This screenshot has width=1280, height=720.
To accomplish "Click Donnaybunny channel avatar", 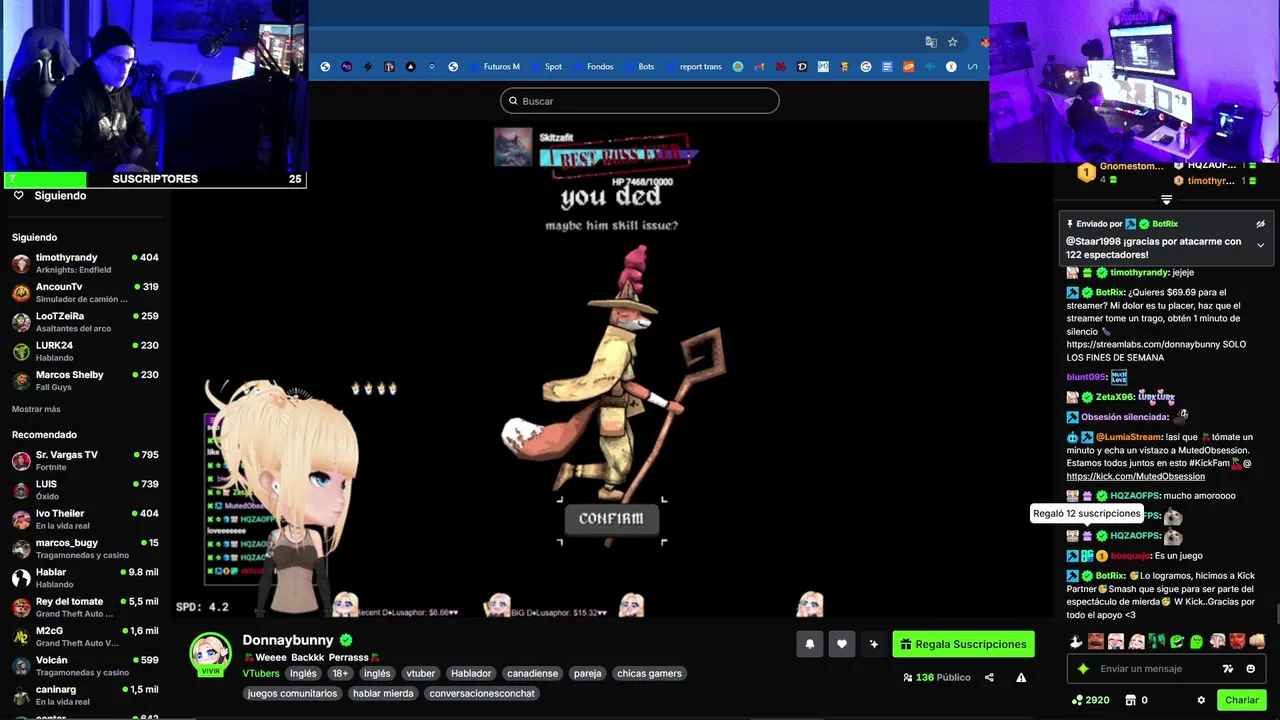I will click(210, 653).
